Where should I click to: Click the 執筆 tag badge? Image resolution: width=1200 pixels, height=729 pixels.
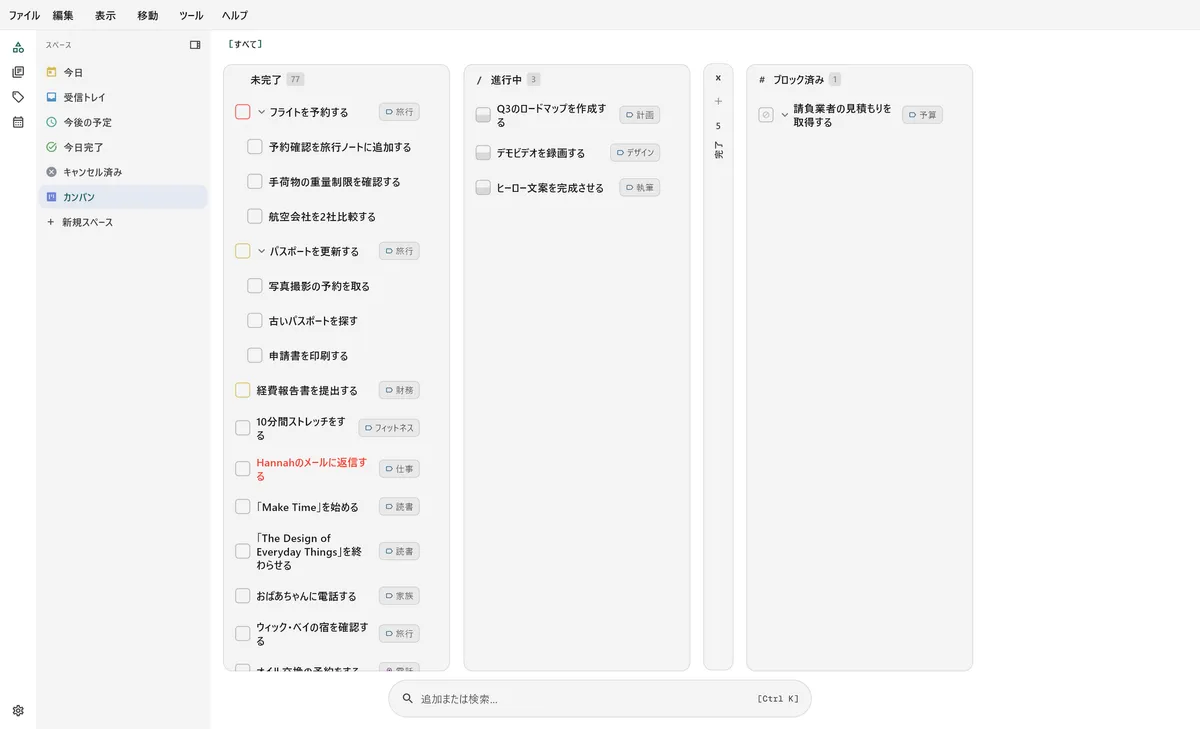[640, 187]
